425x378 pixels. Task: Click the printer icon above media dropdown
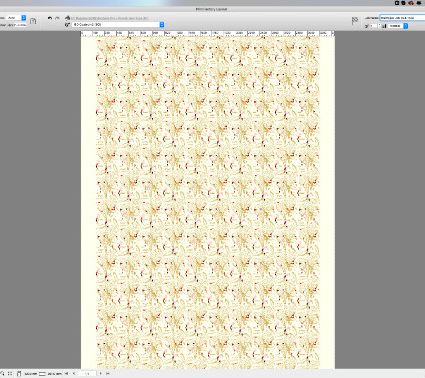(68, 18)
